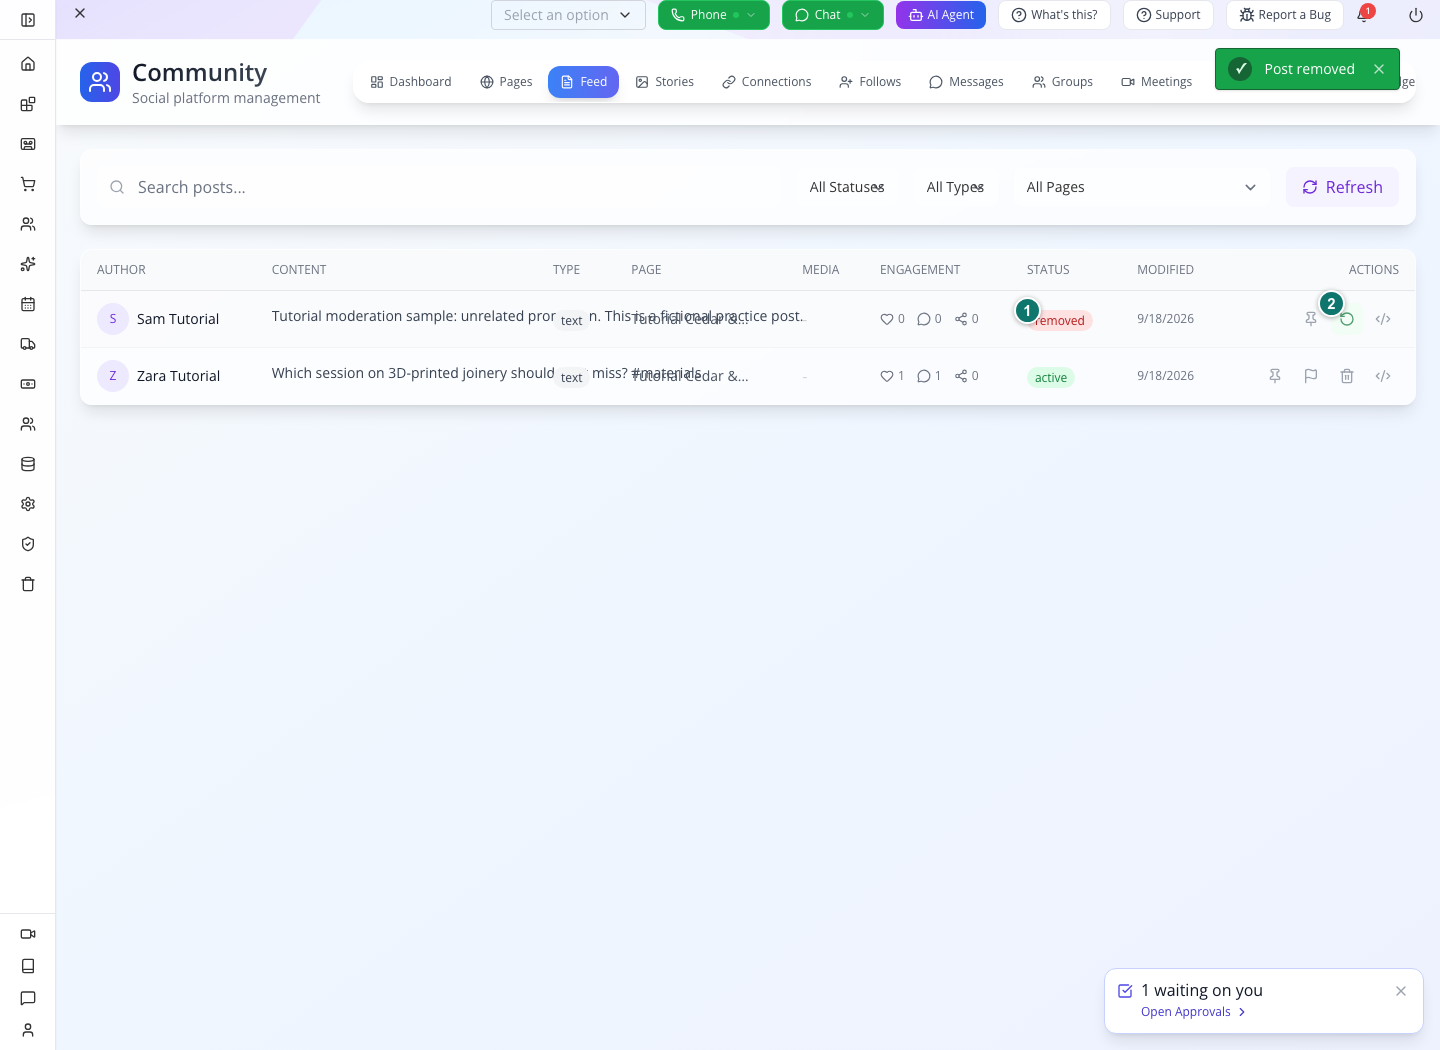The width and height of the screenshot is (1440, 1050).
Task: Click the power logout icon
Action: 1416,15
